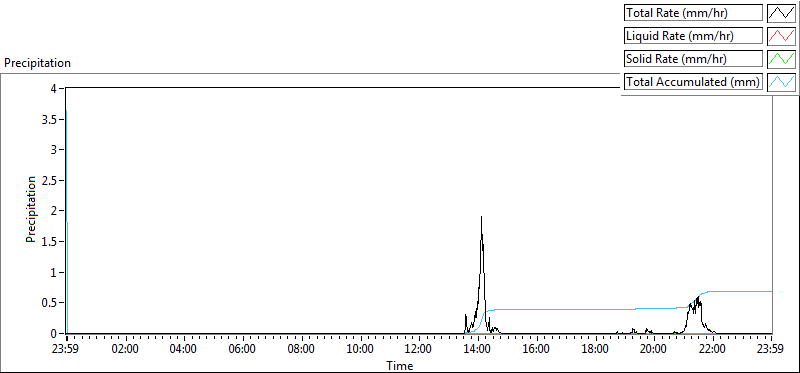Viewport: 800px width, 373px height.
Task: Click the red Liquid Rate line icon
Action: (781, 36)
